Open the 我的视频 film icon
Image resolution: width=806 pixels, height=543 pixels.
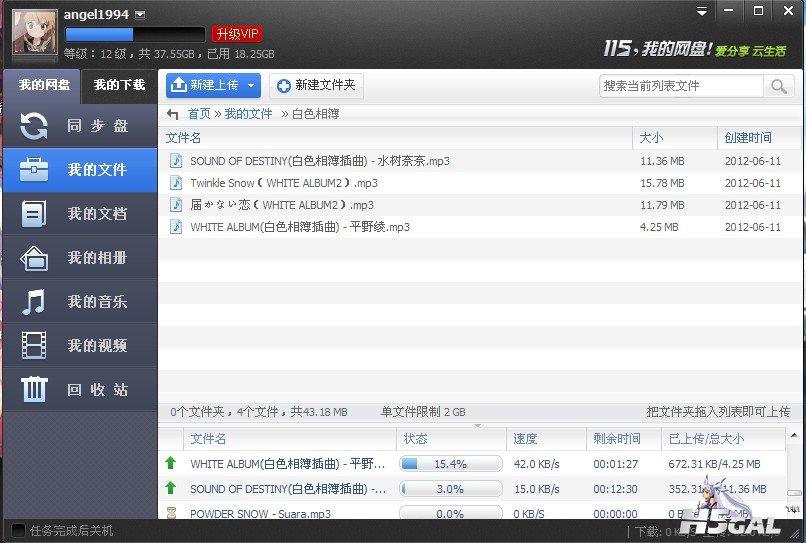(x=35, y=346)
